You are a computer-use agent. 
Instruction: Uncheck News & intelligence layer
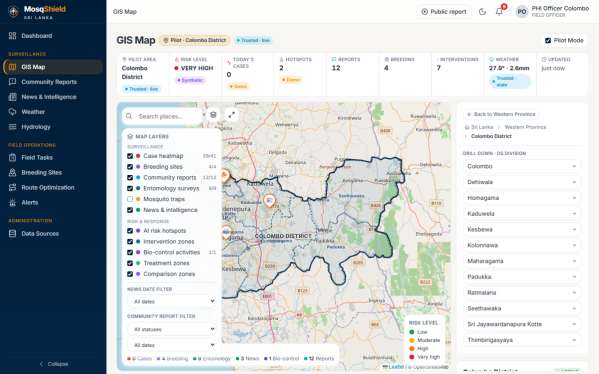(130, 210)
